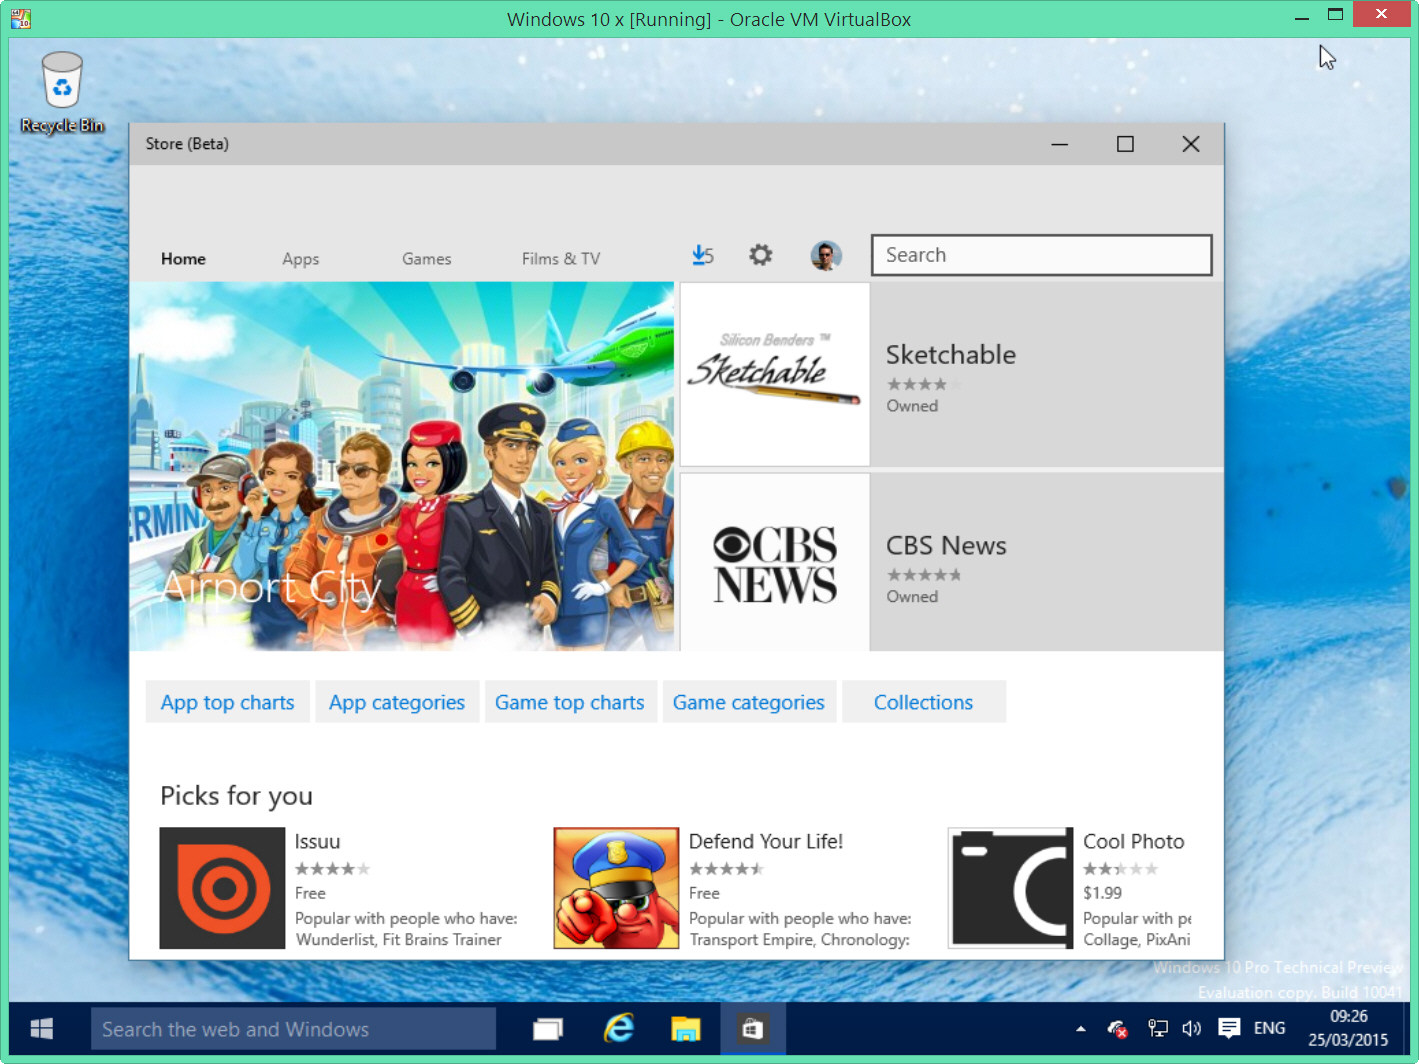Open the clock showing 09:26
Screen dimensions: 1419x1064
pos(1348,1028)
